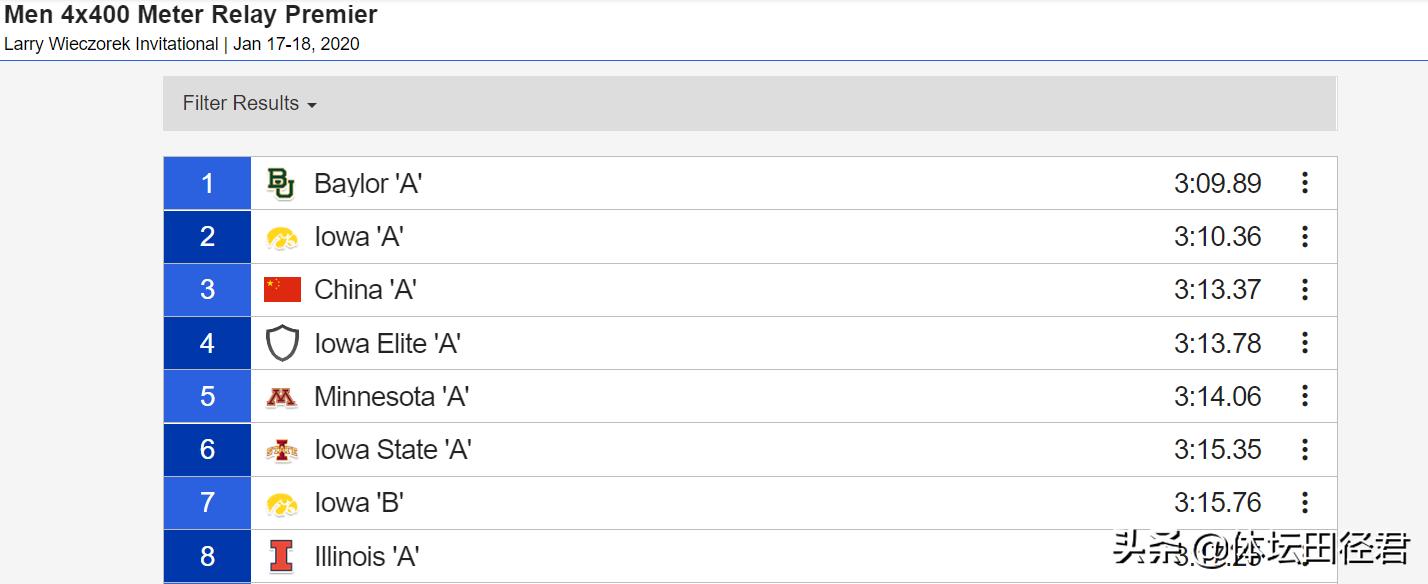Click the China flag icon

click(x=282, y=290)
